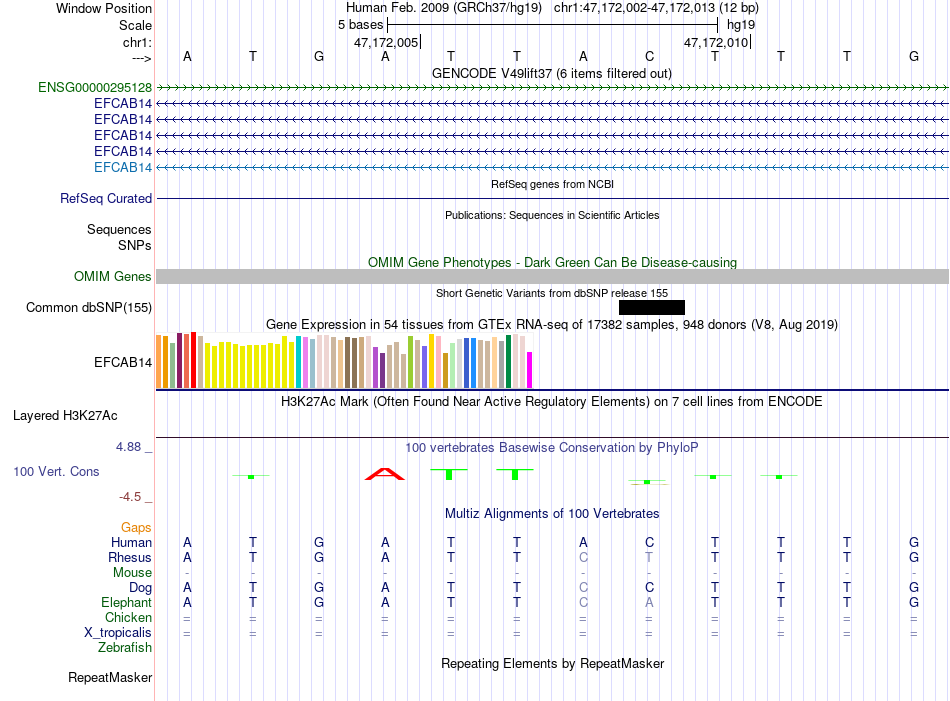950x701 pixels.
Task: Click Repeating Elements by RepeatMasker title
Action: point(552,663)
